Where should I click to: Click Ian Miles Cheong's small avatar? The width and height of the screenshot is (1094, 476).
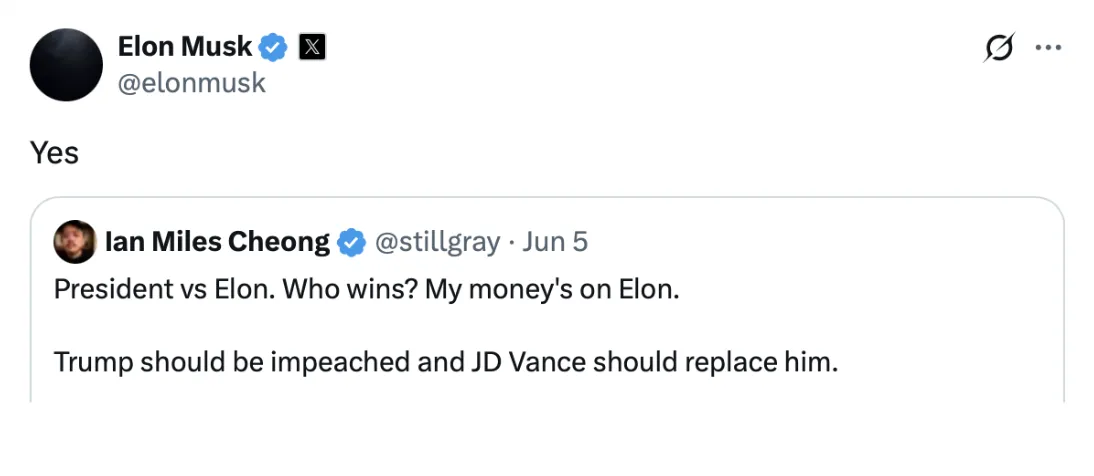click(74, 242)
